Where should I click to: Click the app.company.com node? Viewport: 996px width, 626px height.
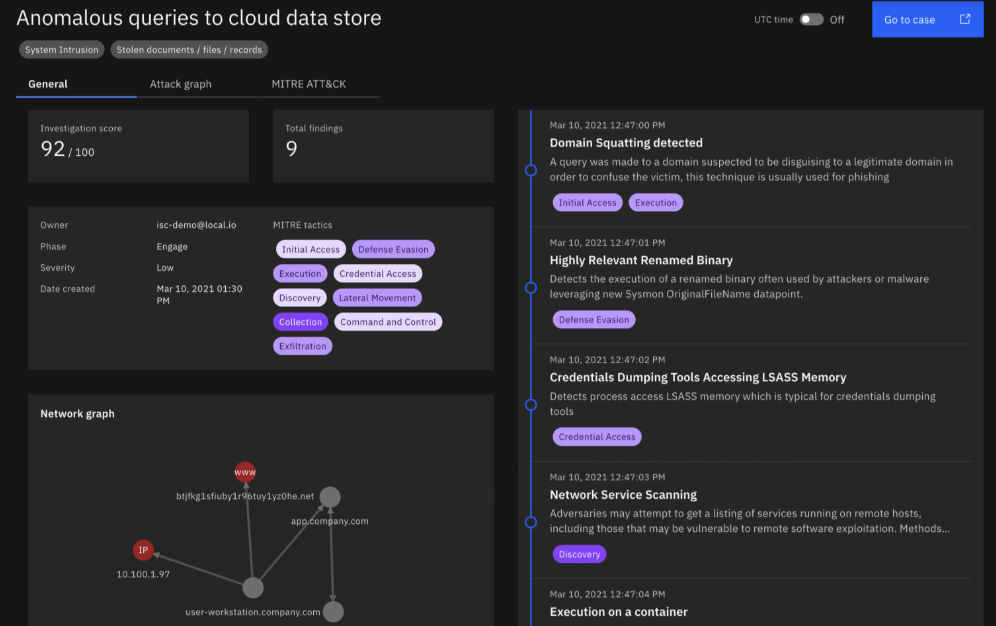point(330,496)
